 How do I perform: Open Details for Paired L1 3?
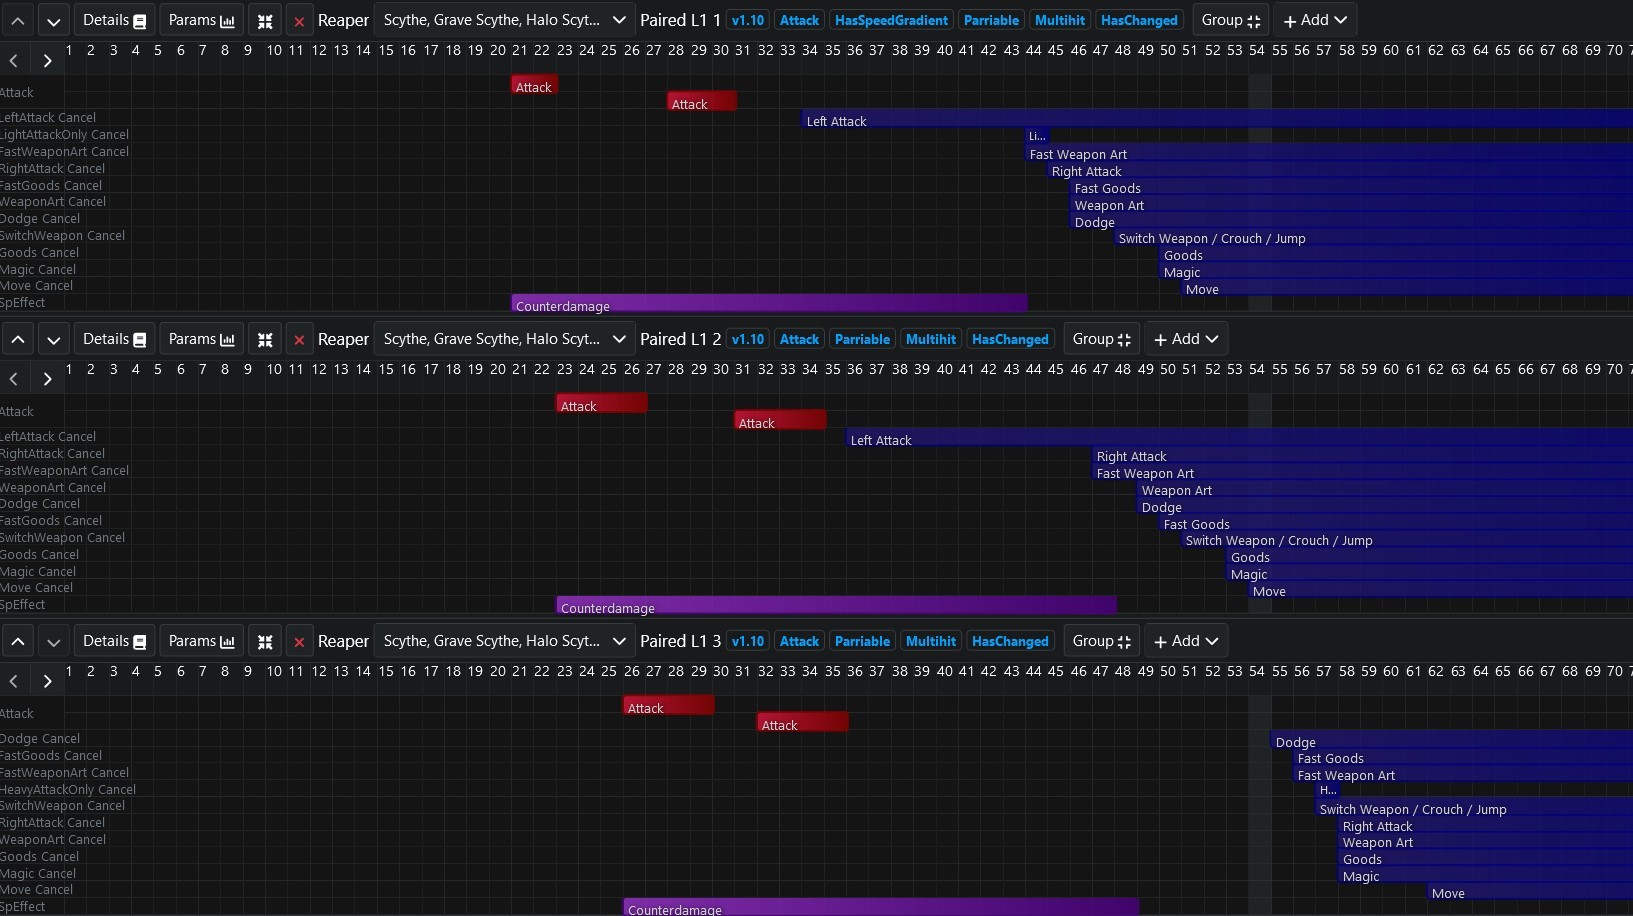click(114, 641)
